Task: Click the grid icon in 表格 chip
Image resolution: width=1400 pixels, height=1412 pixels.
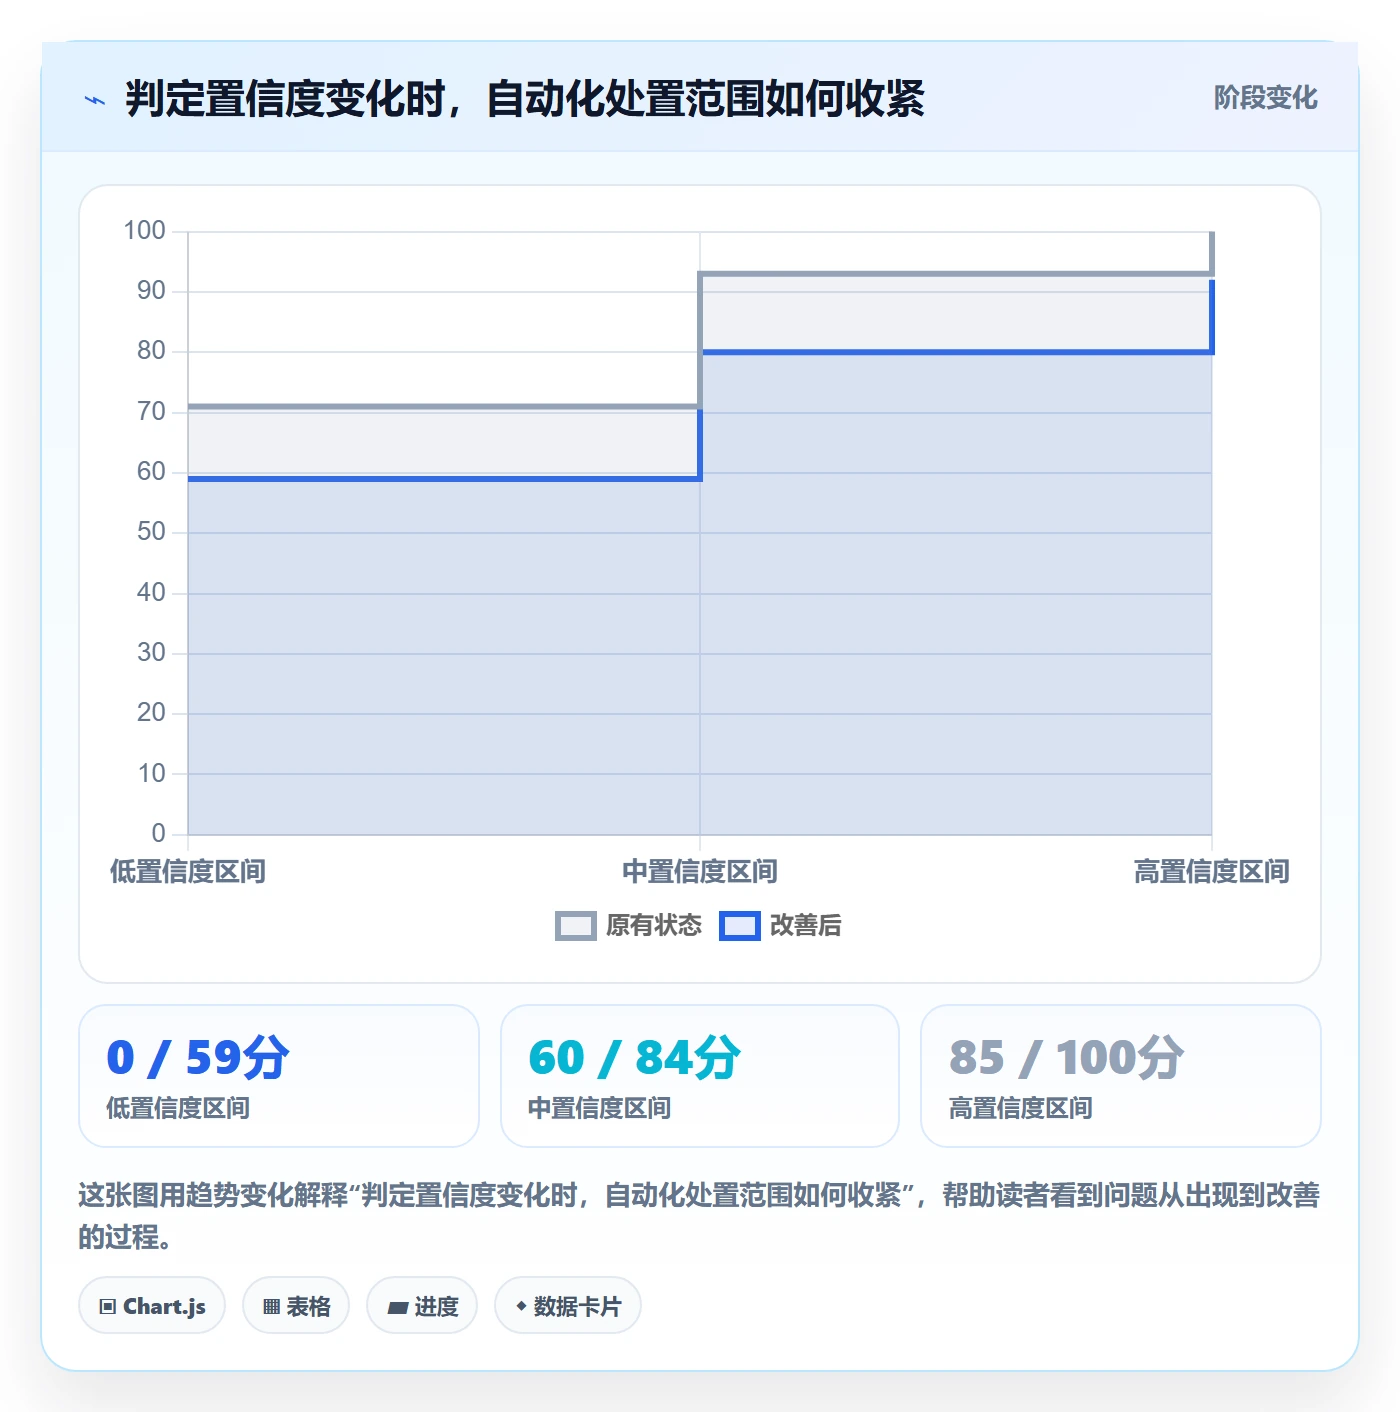Action: click(x=271, y=1306)
